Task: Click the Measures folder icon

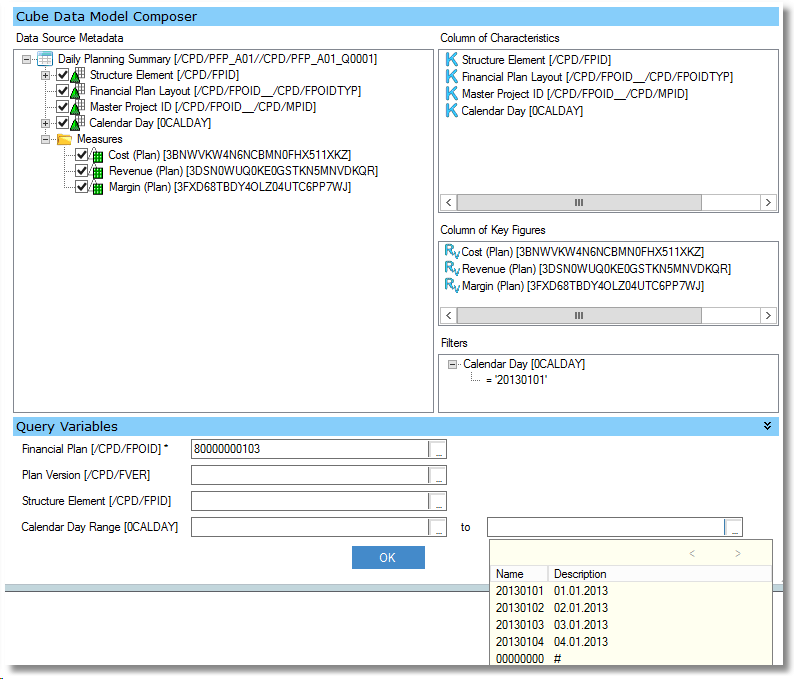Action: tap(64, 139)
